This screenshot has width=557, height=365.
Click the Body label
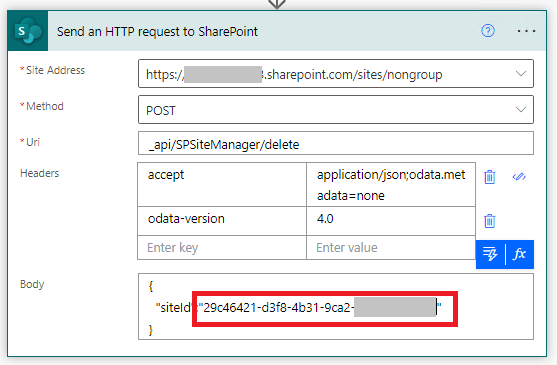click(32, 284)
